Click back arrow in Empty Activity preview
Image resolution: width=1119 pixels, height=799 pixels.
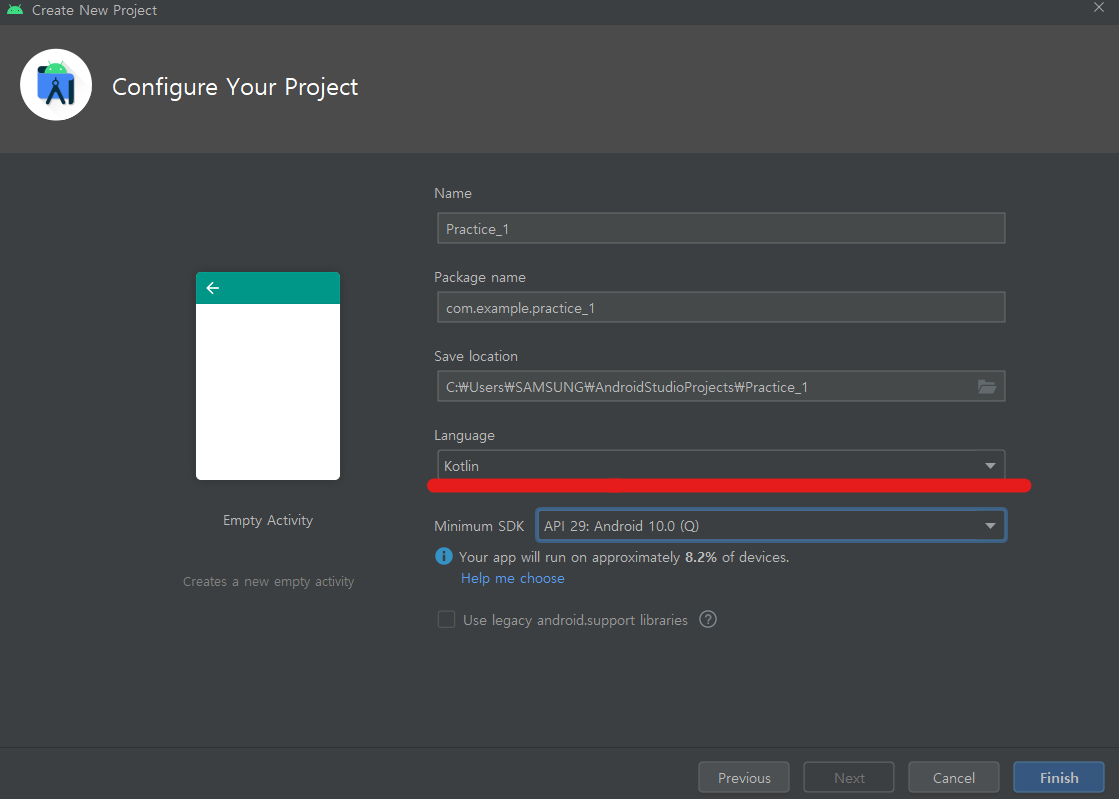tap(213, 287)
